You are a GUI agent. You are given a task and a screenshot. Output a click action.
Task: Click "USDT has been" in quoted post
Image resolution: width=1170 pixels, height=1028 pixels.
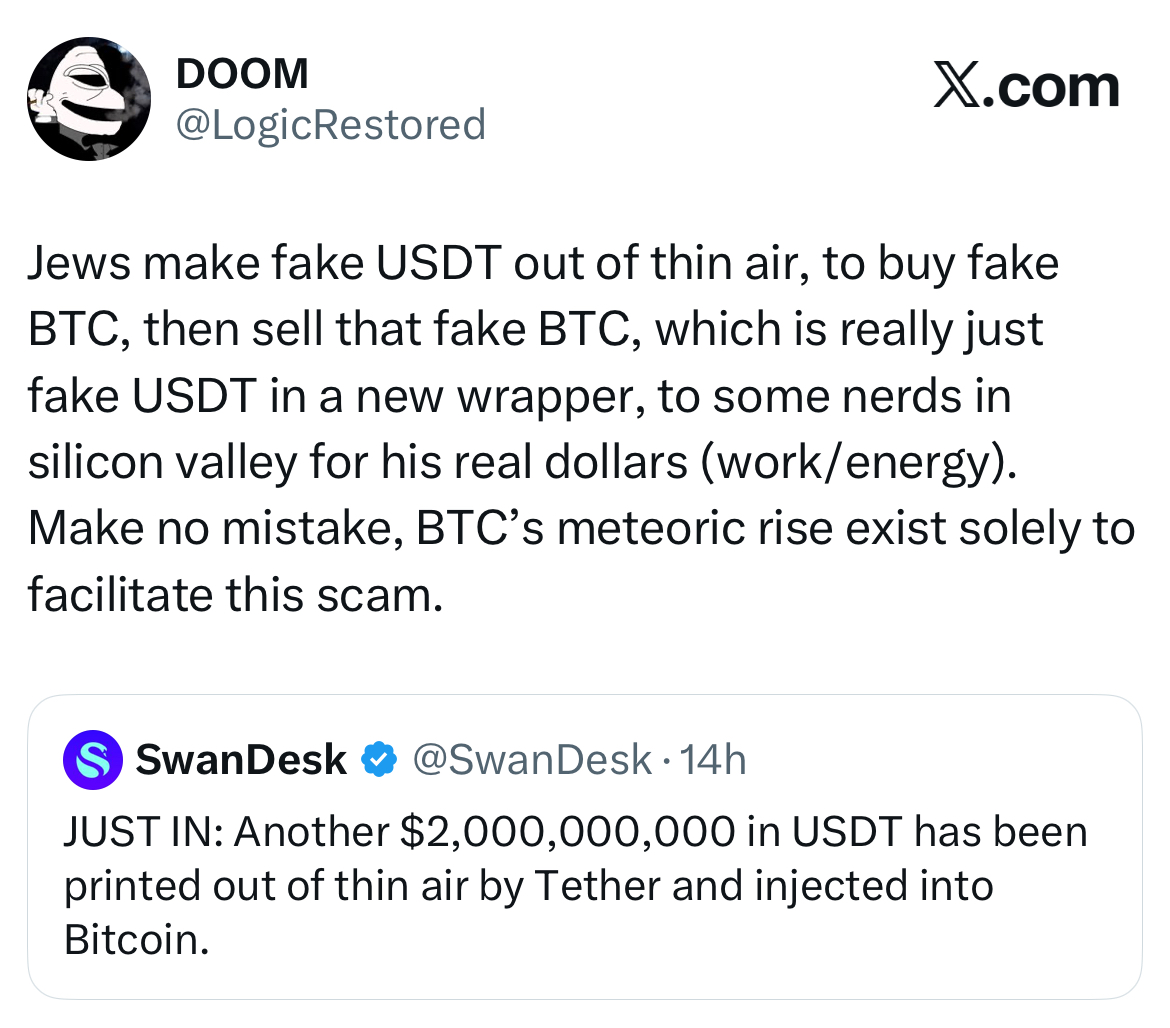coord(939,832)
